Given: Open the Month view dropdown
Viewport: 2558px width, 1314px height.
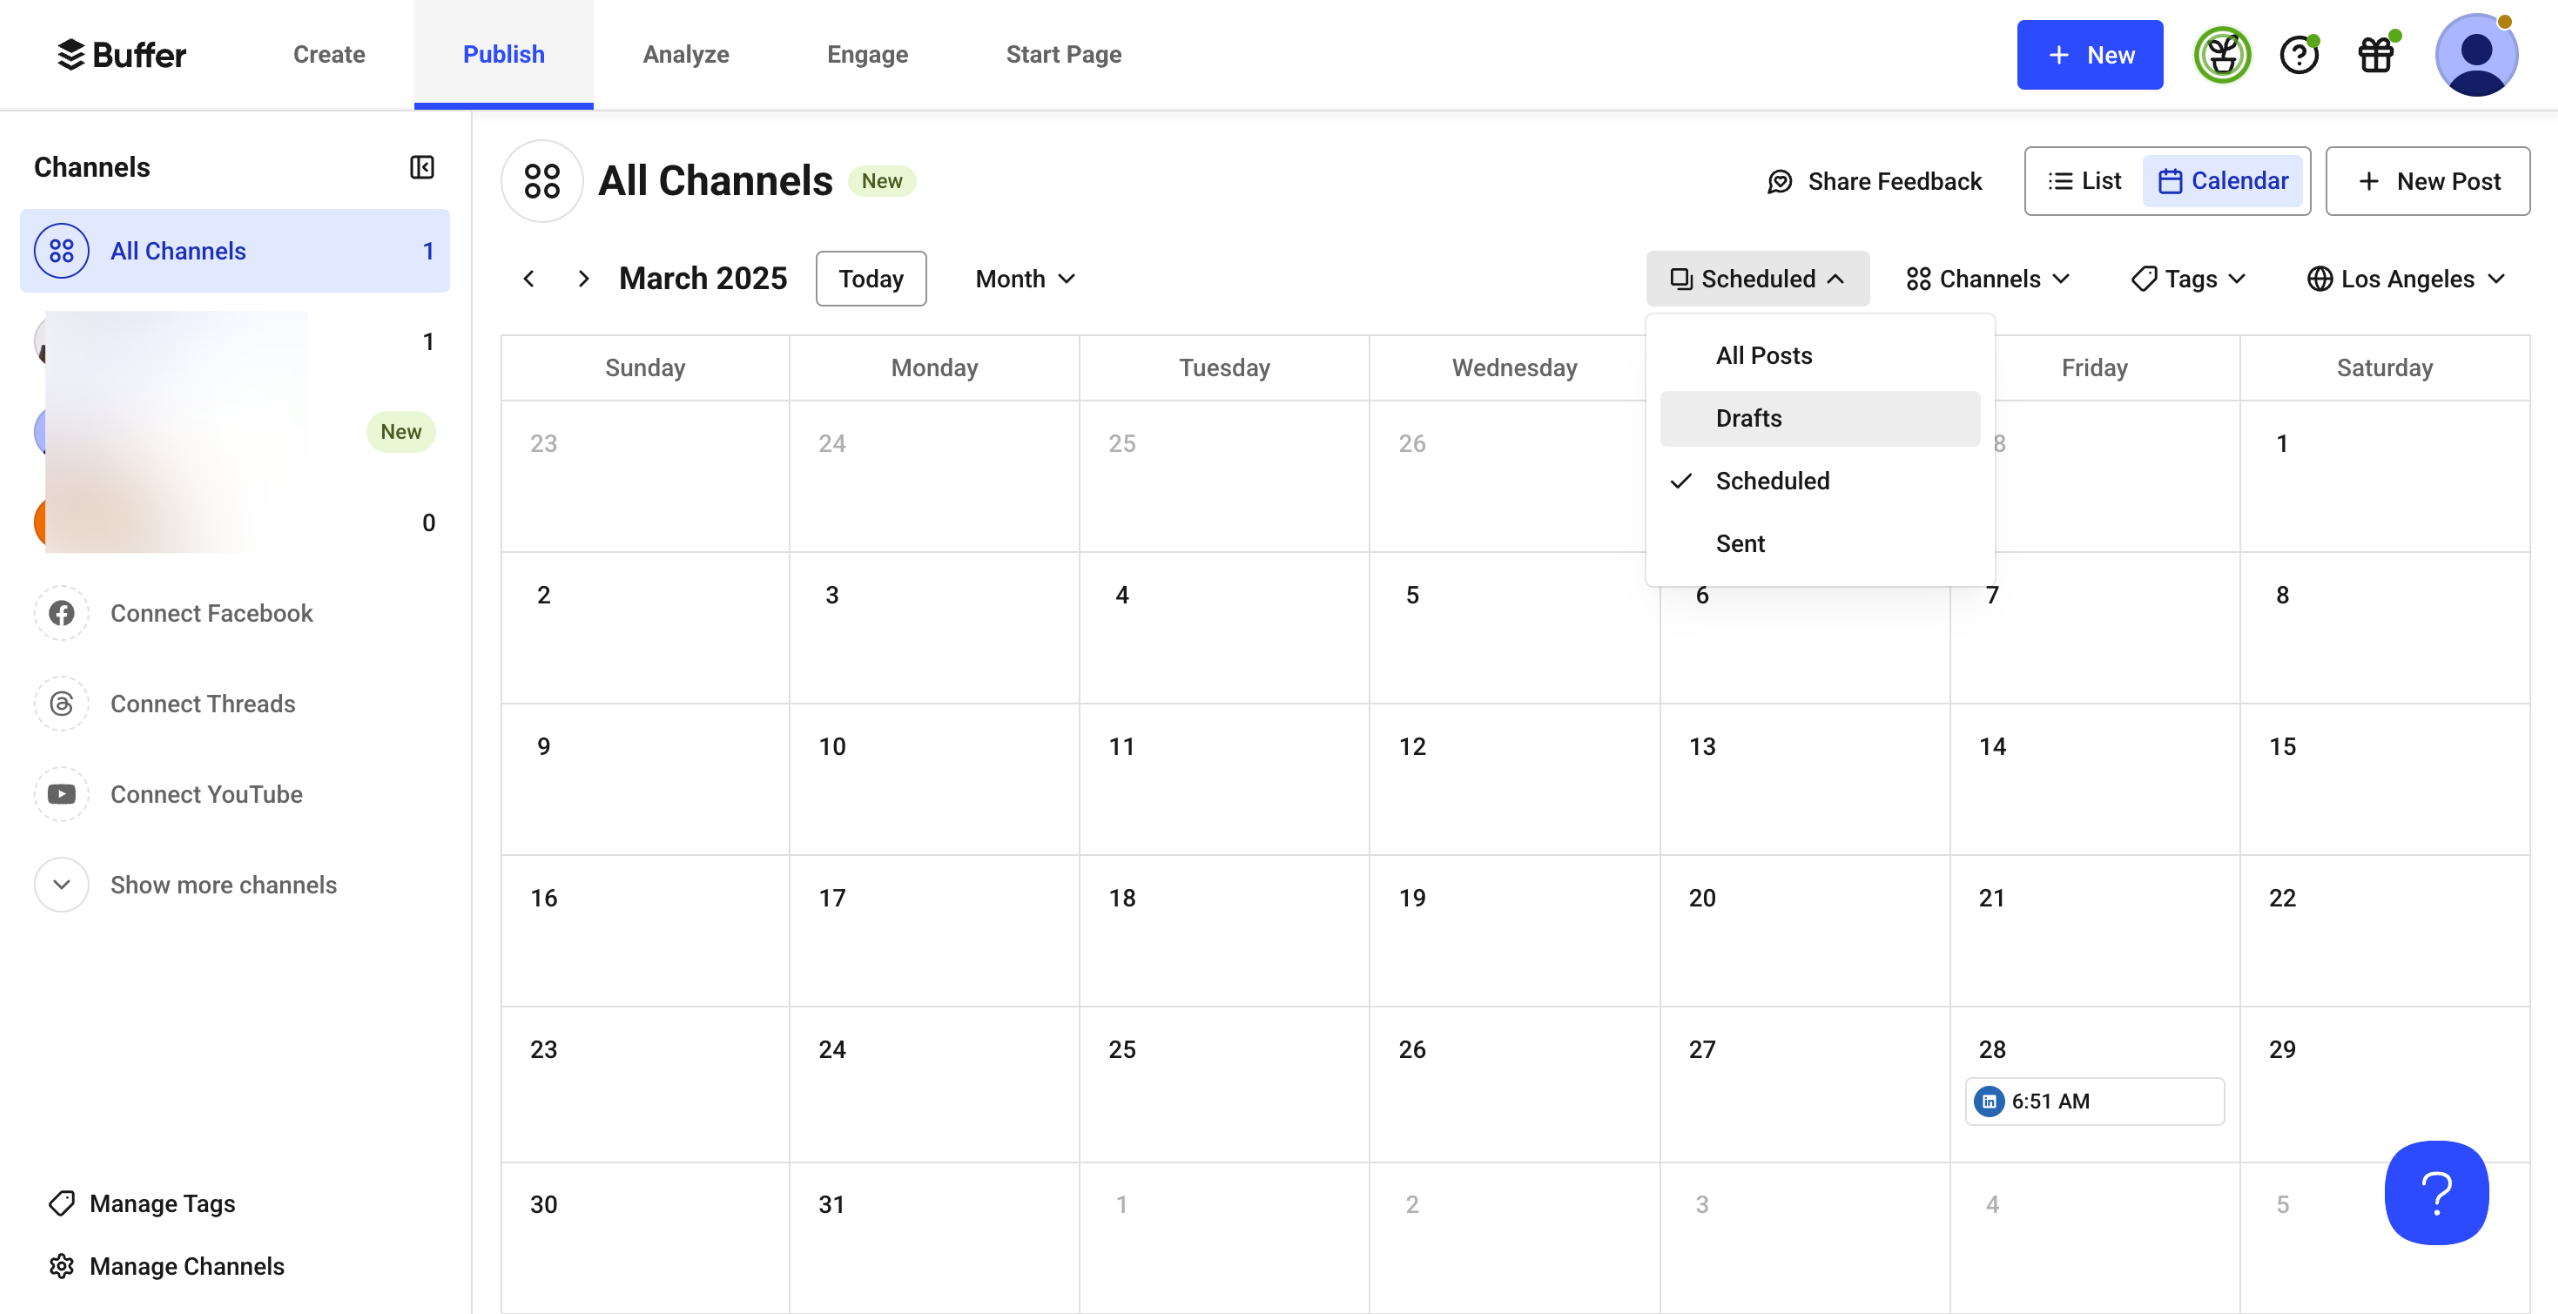Looking at the screenshot, I should (x=1025, y=279).
